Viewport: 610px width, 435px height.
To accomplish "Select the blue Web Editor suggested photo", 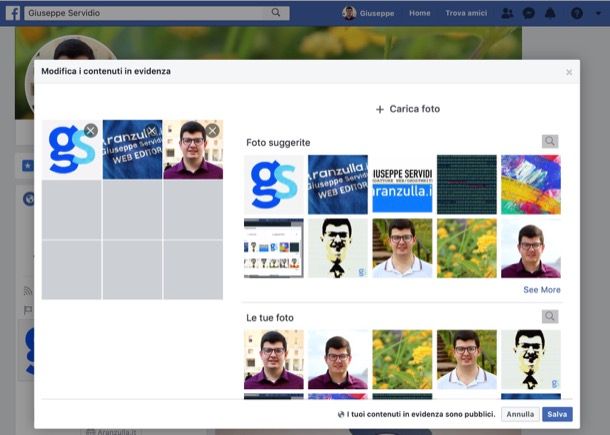I will tap(338, 184).
